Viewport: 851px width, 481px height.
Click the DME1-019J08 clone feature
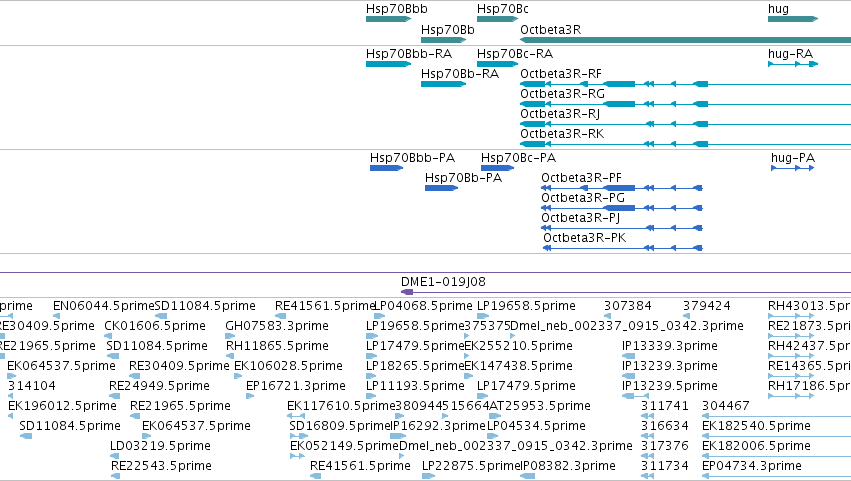click(625, 293)
